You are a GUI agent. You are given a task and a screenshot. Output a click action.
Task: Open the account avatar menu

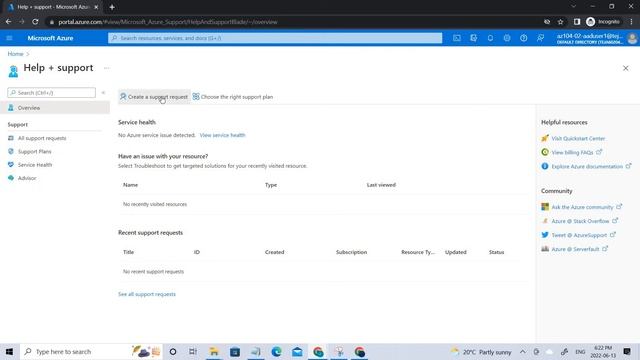[x=632, y=38]
